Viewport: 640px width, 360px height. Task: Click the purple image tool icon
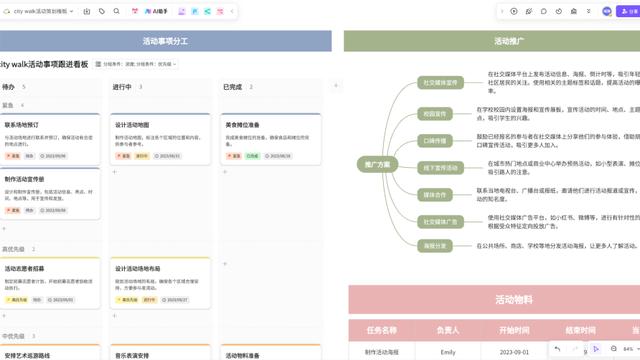tap(182, 11)
